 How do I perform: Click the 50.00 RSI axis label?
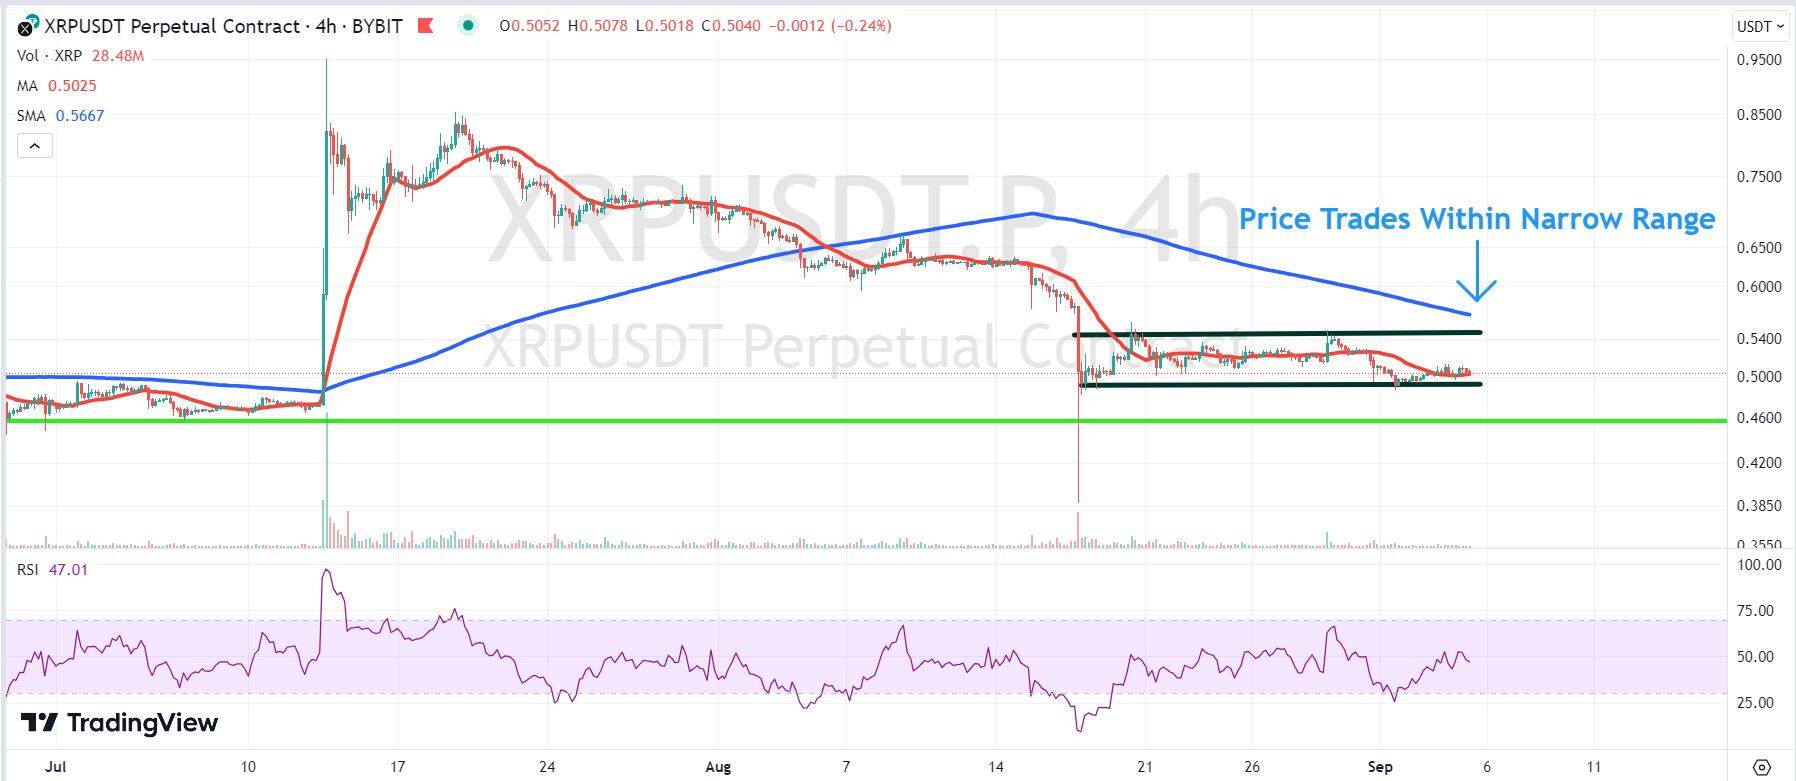pyautogui.click(x=1756, y=657)
